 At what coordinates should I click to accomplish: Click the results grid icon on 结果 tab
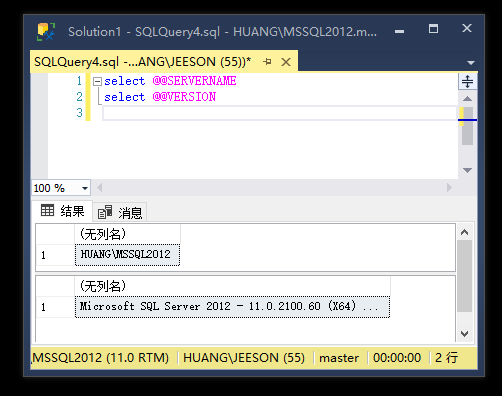tap(47, 211)
